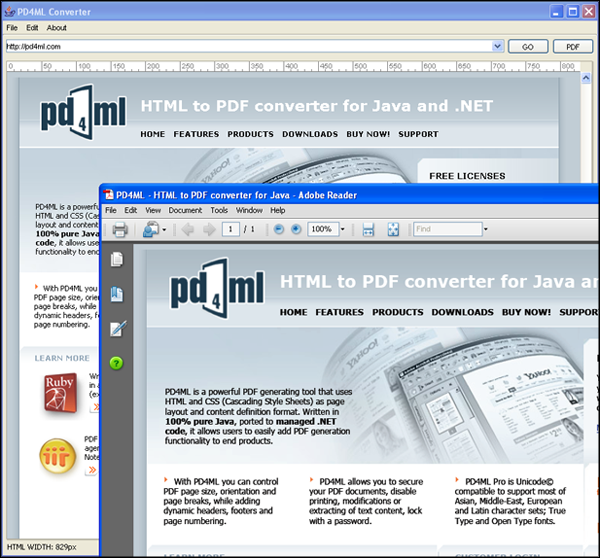Click BUY NOW! link in Adobe Reader document
Image resolution: width=600 pixels, height=558 pixels.
[527, 312]
